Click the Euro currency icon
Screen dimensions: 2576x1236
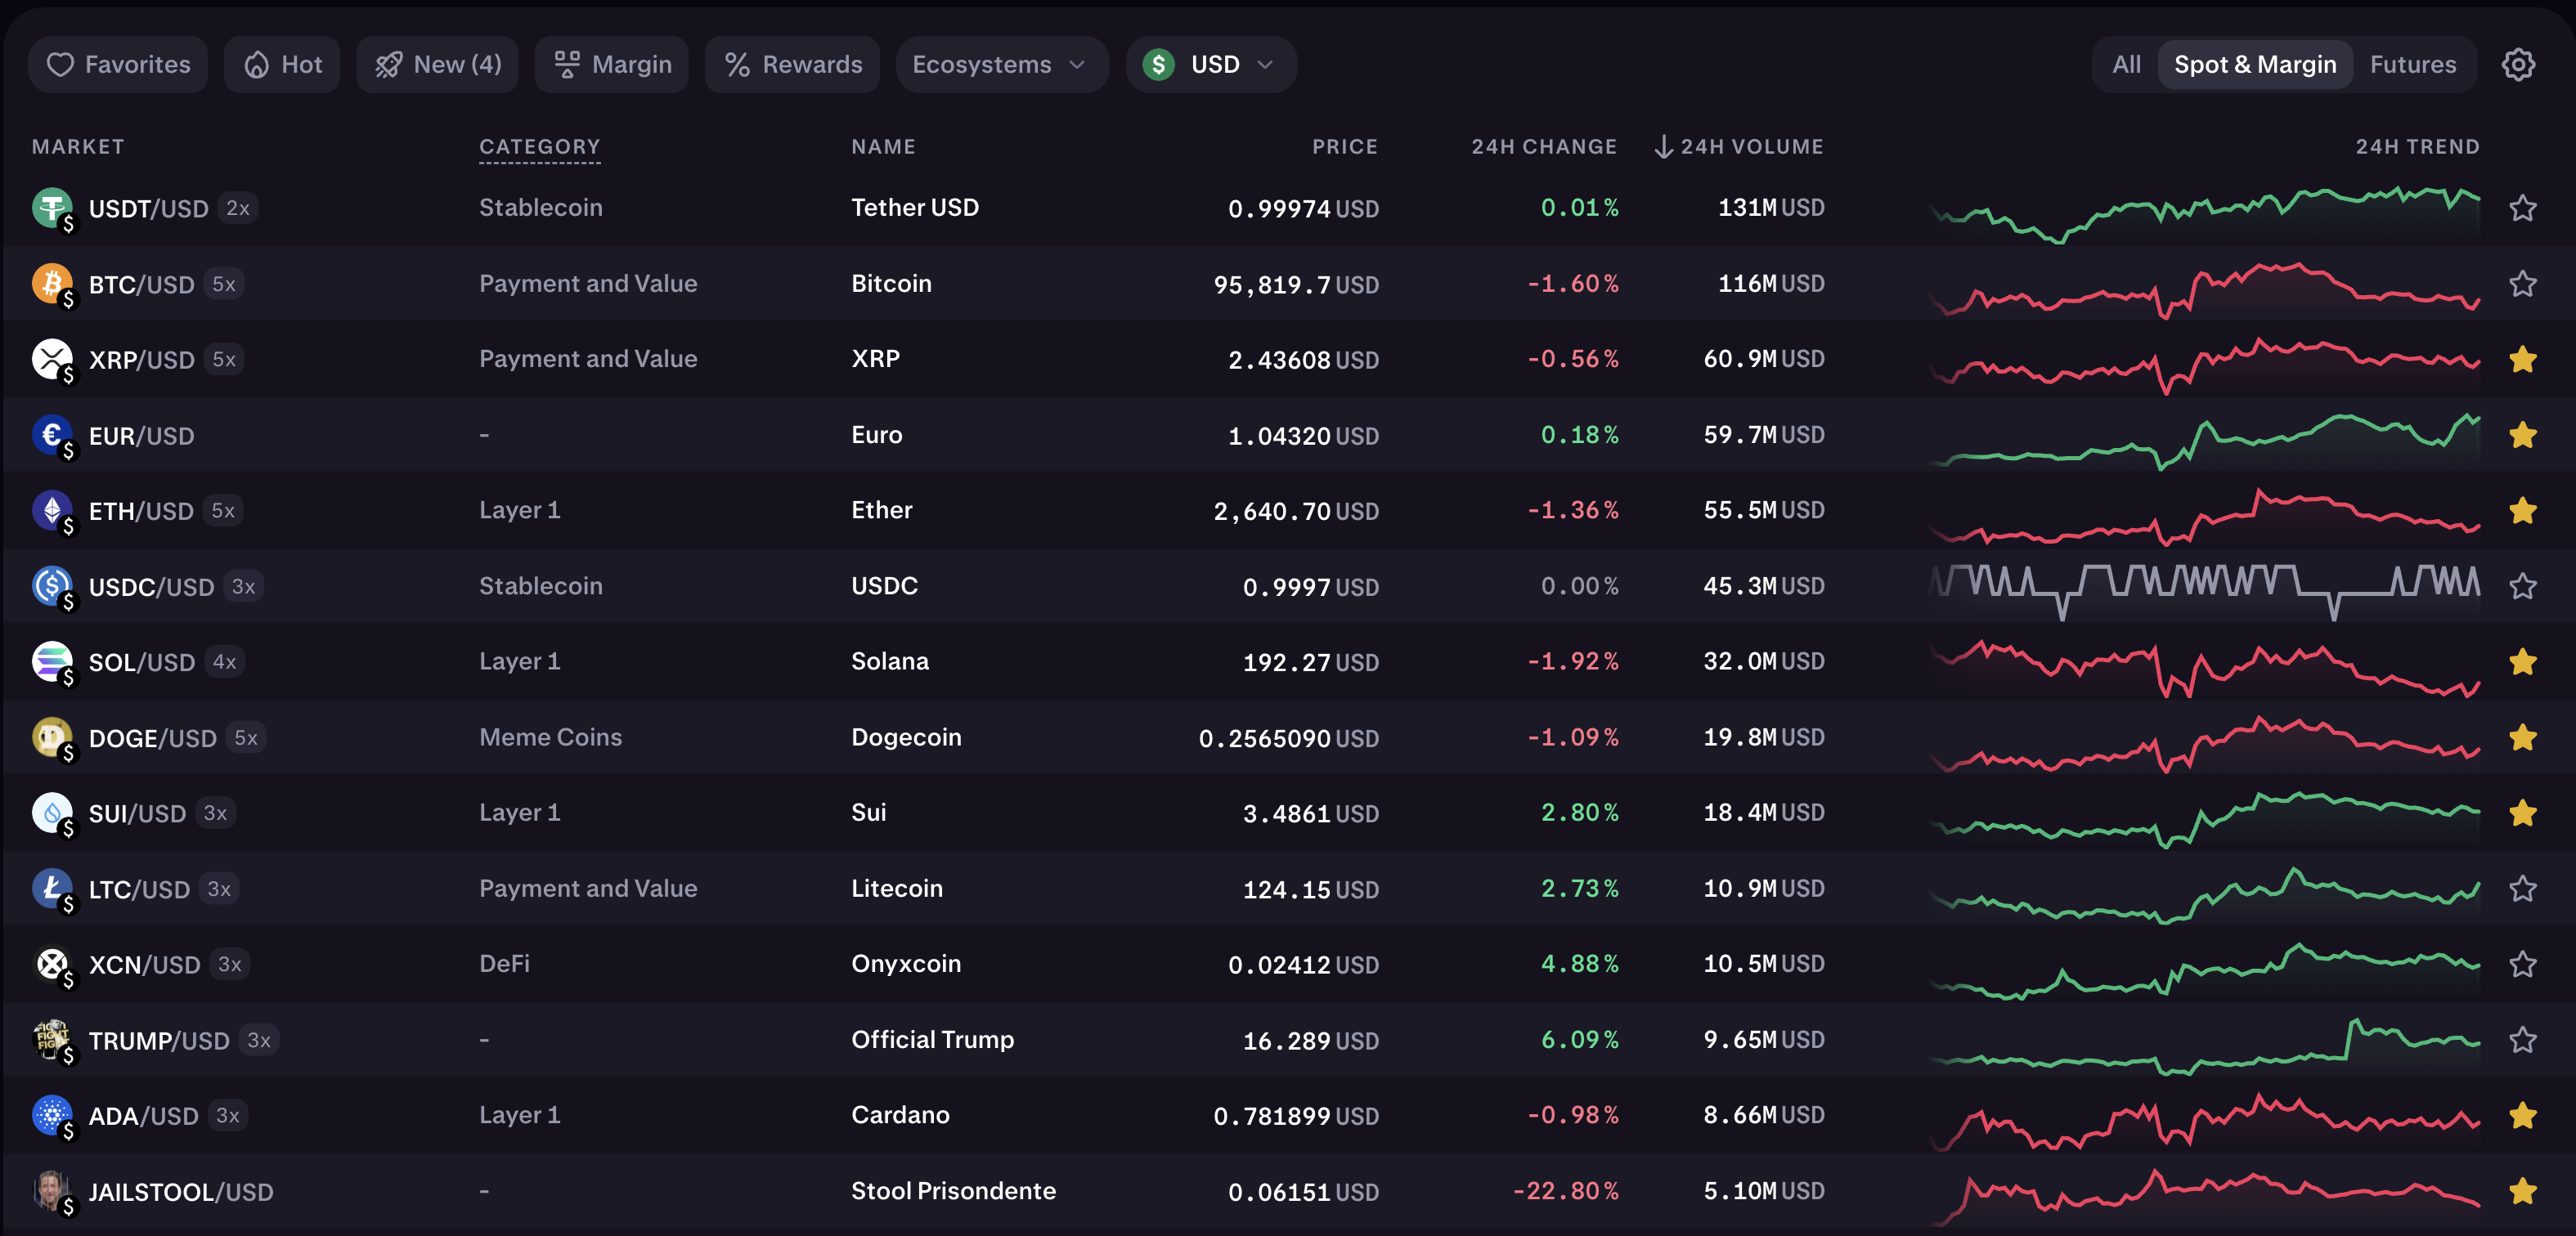coord(52,435)
